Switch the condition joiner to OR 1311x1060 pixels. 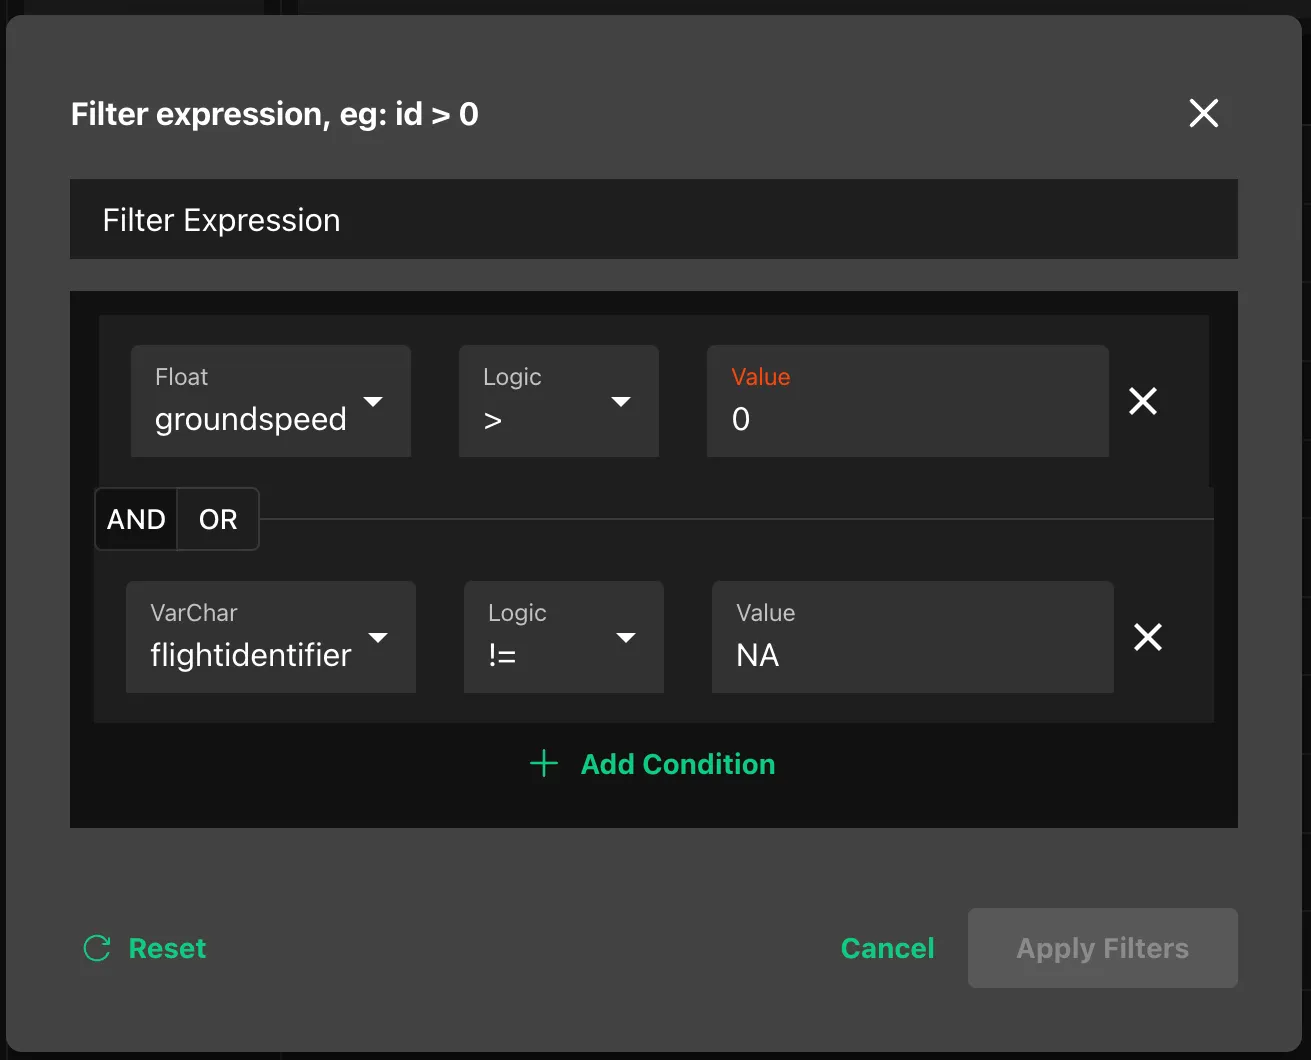pos(218,519)
